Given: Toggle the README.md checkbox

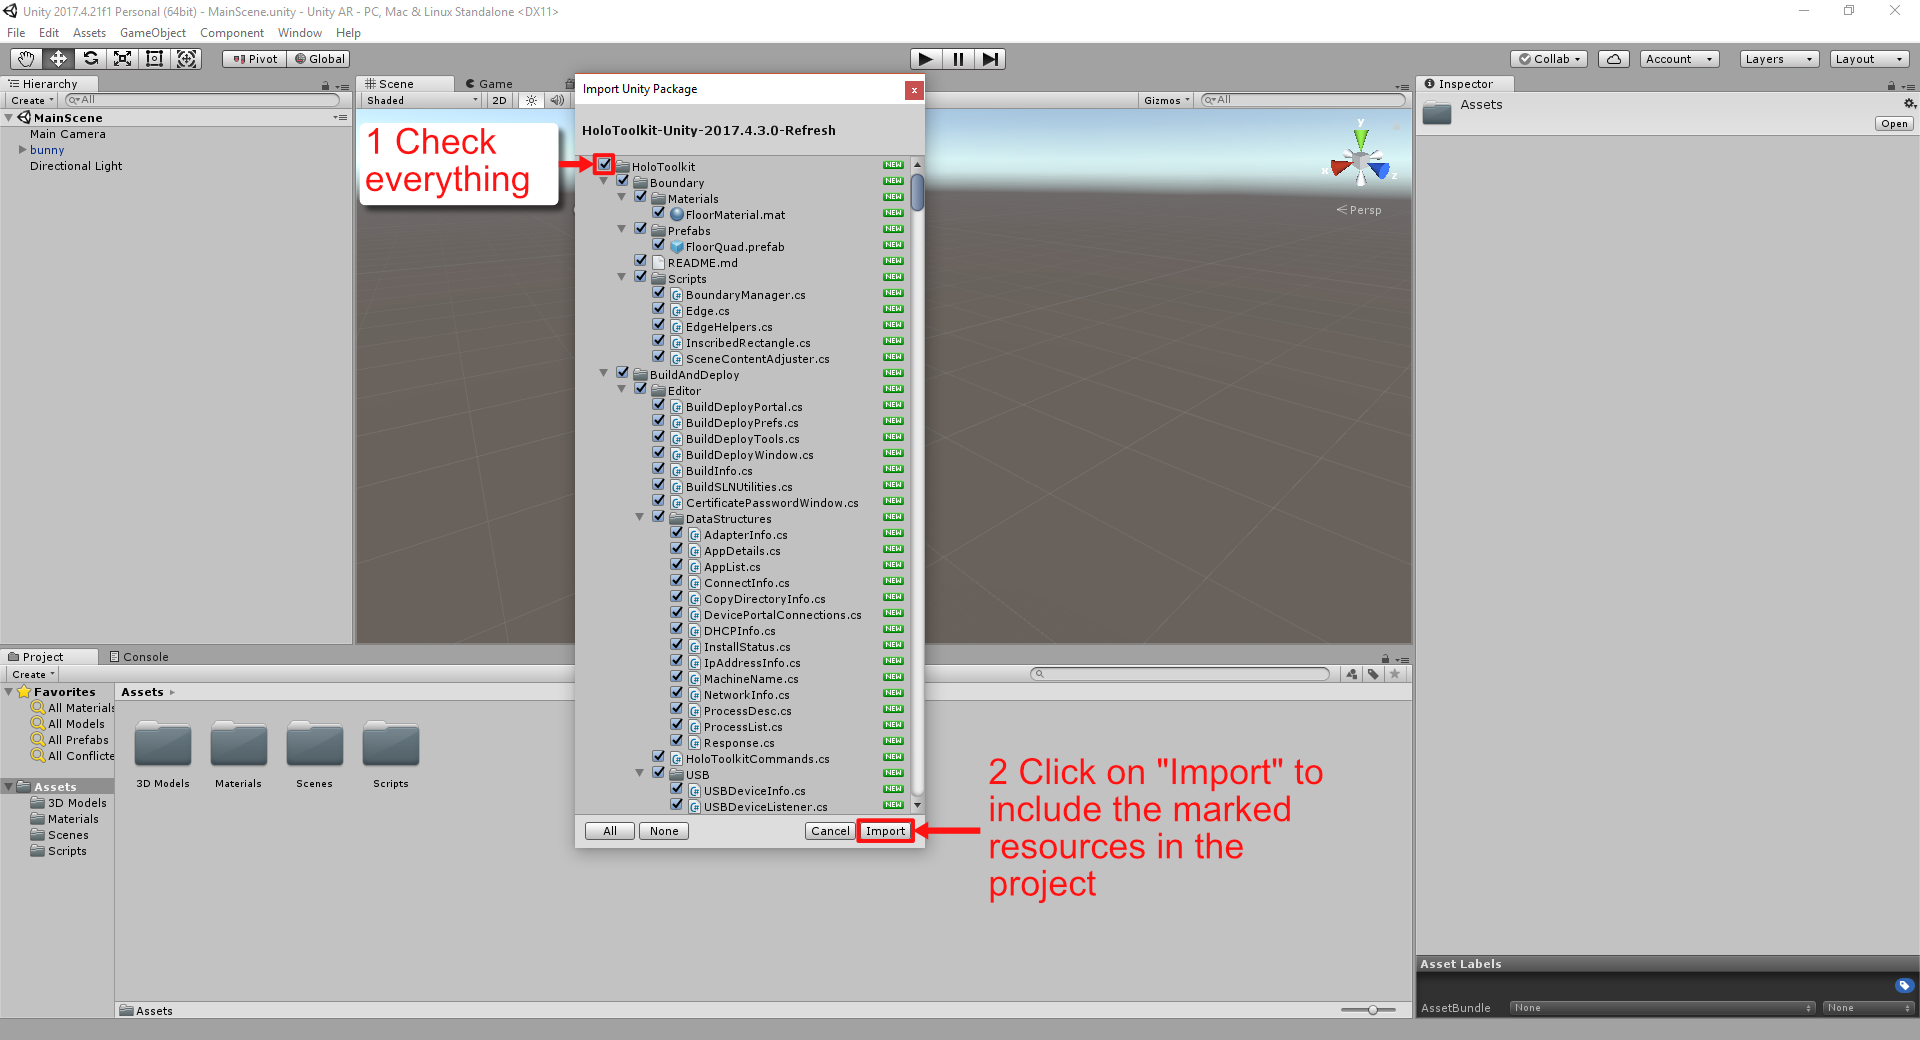Looking at the screenshot, I should point(641,261).
